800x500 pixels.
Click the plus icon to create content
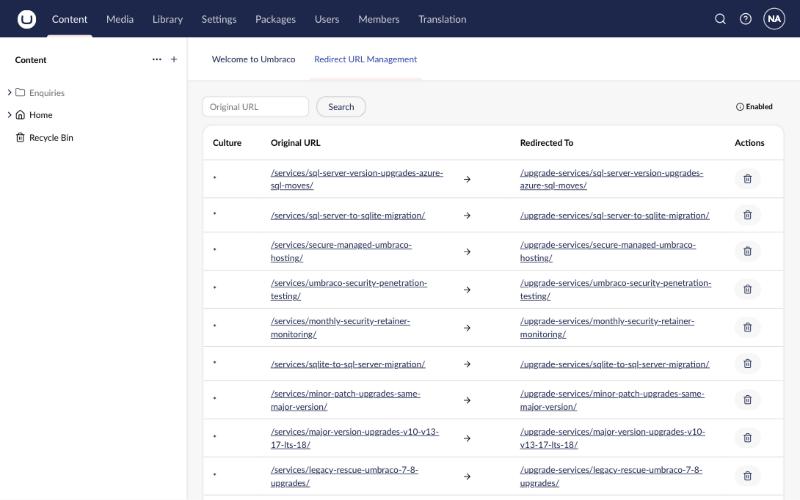[174, 59]
